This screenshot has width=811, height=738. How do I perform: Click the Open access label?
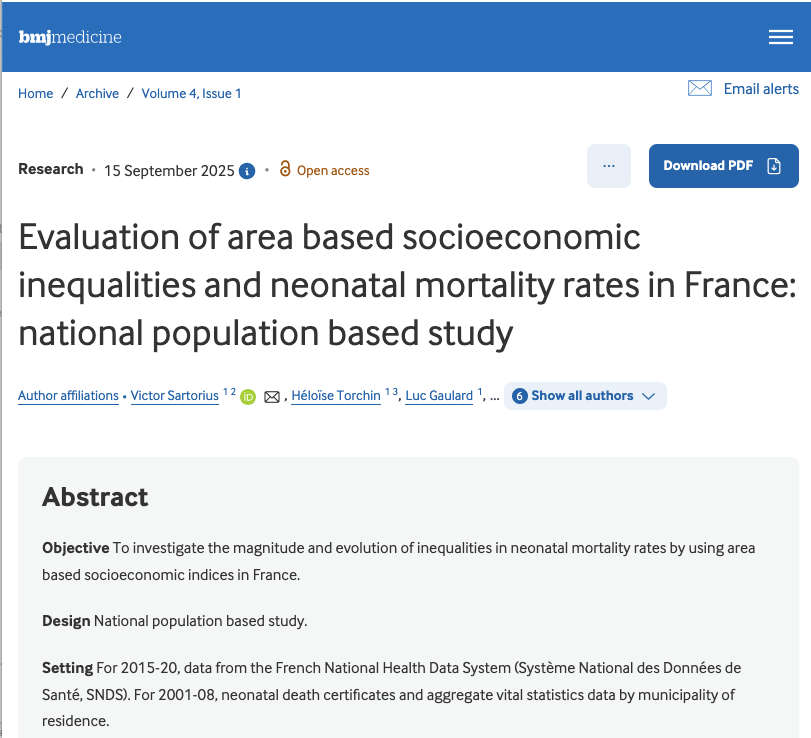(x=333, y=171)
